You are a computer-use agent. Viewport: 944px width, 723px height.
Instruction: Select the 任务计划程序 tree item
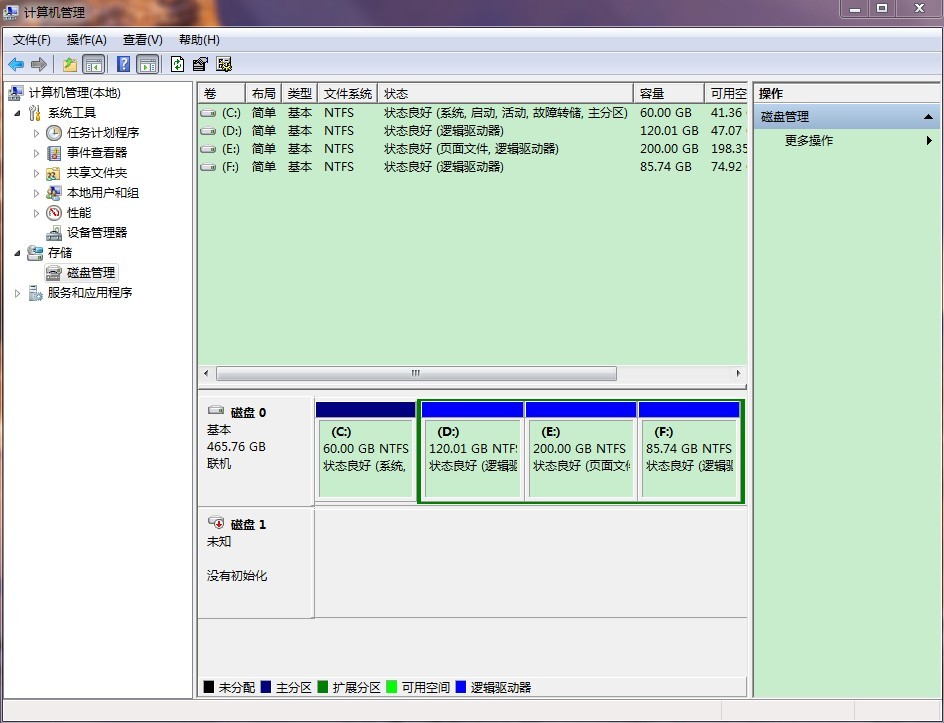(x=102, y=132)
